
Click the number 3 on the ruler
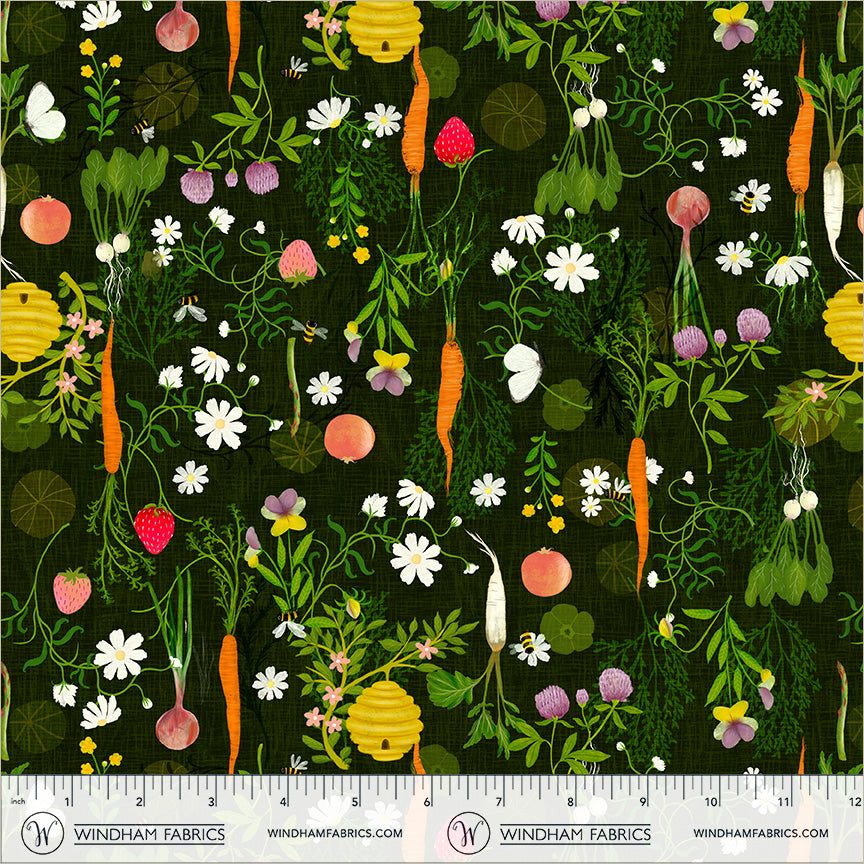point(212,801)
